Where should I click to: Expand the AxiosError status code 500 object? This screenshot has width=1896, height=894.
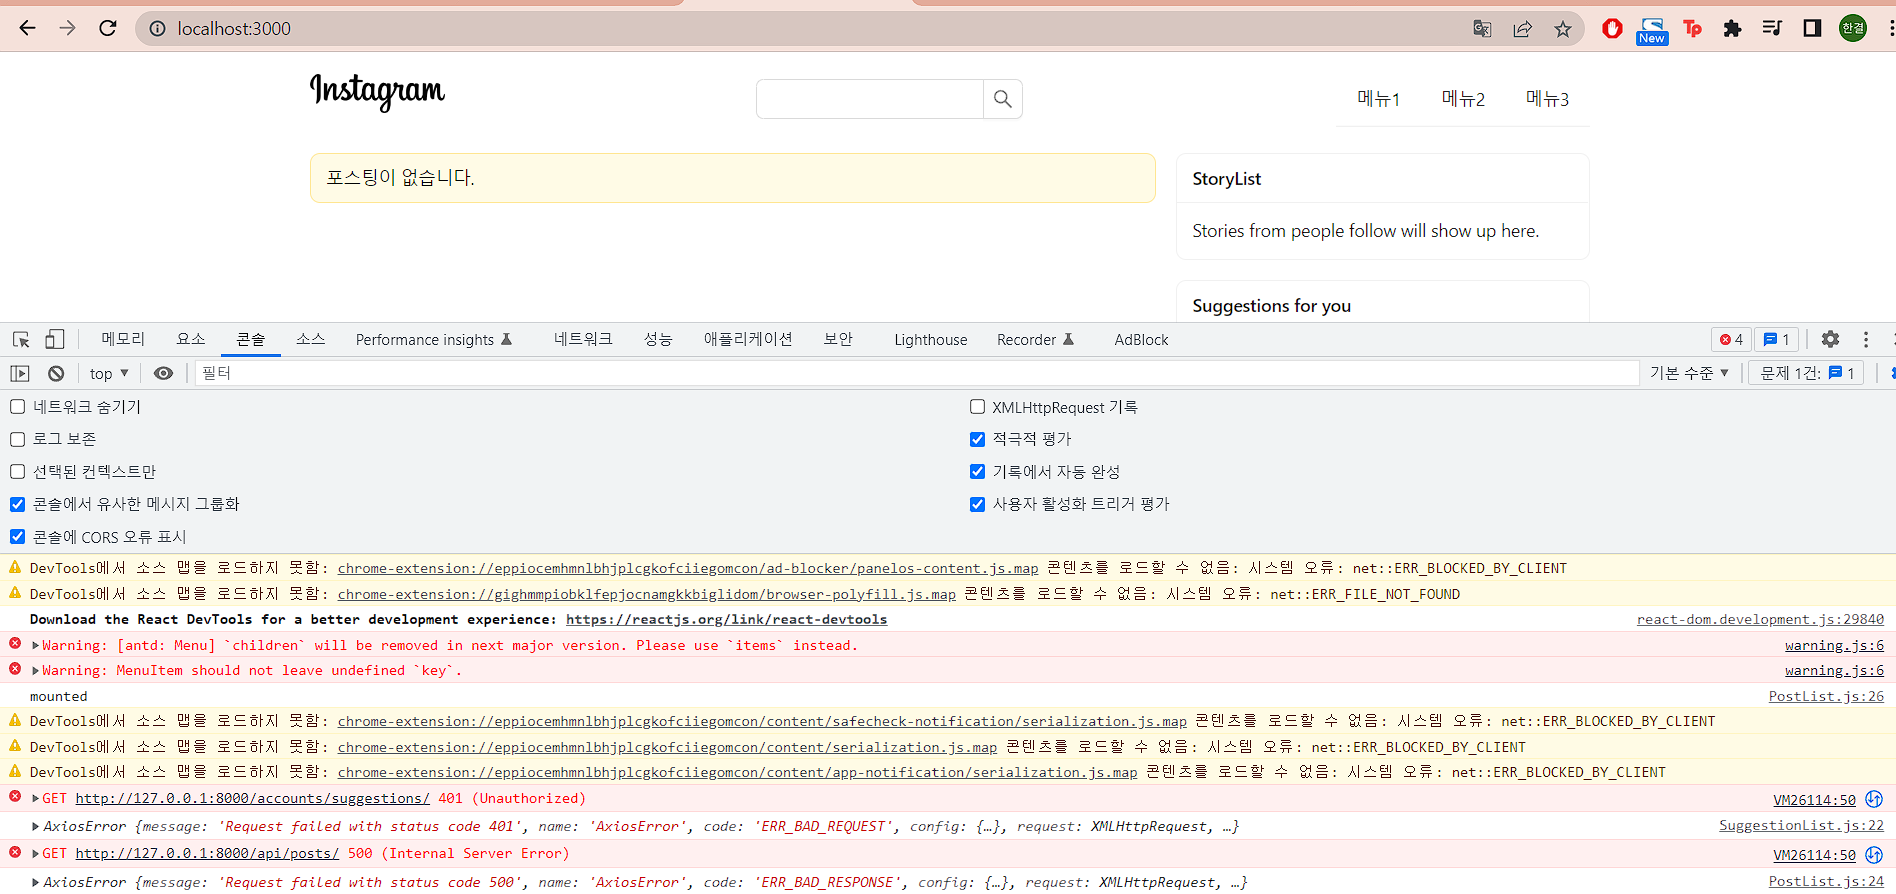click(x=36, y=882)
